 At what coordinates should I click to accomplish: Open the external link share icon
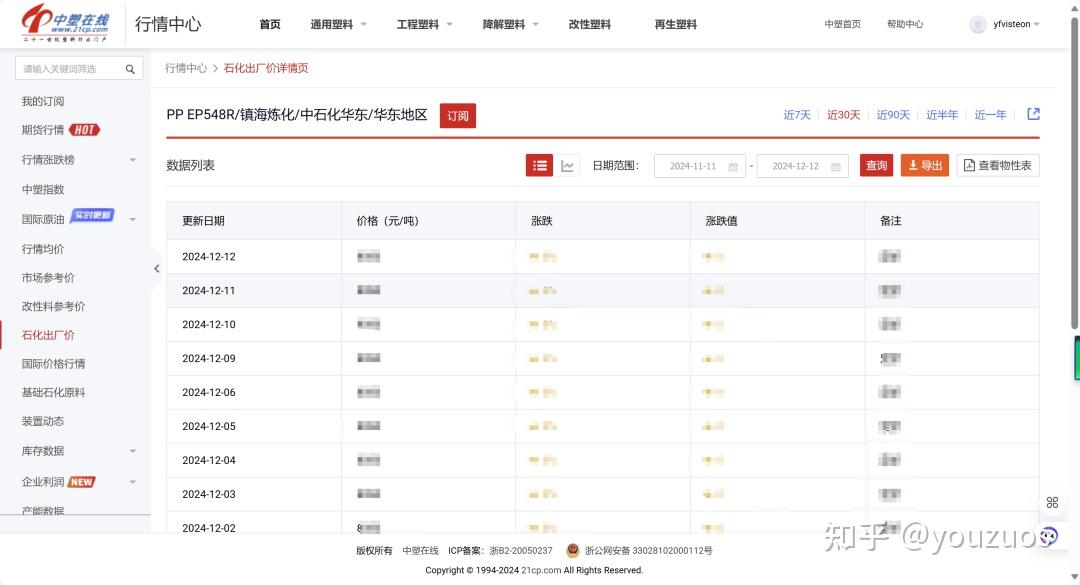coord(1033,114)
